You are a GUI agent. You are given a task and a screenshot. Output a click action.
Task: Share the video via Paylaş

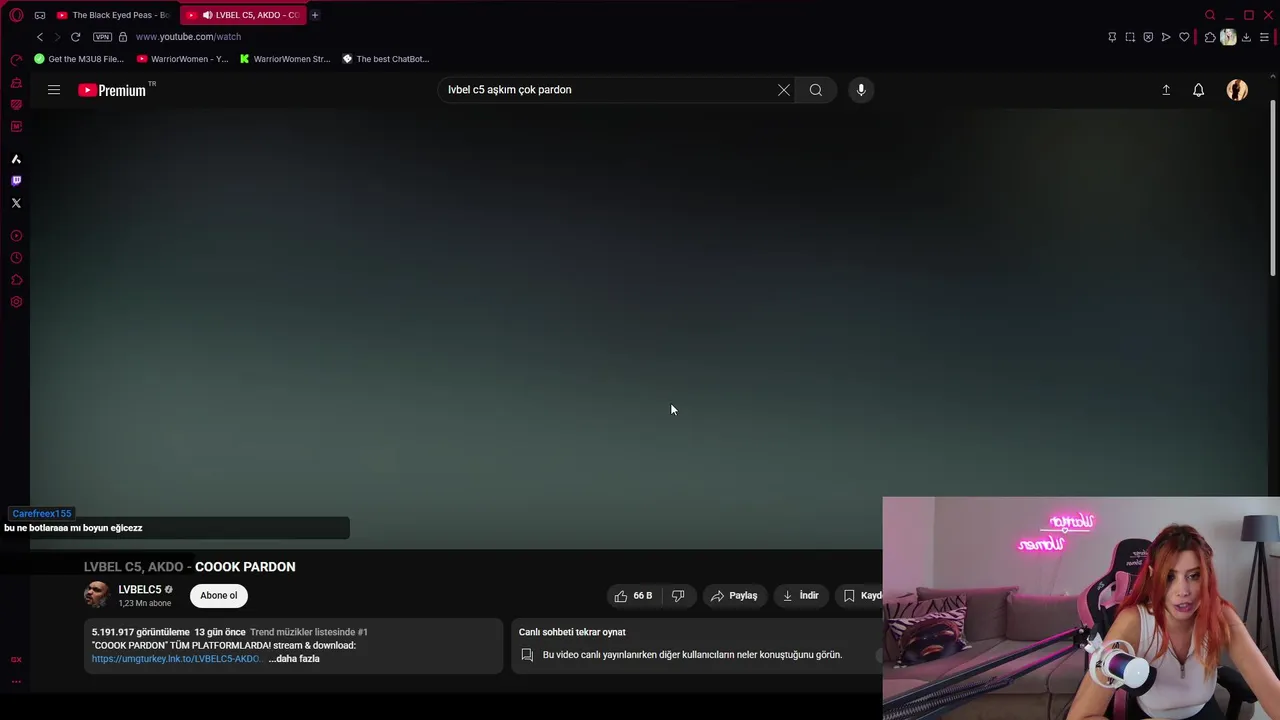tap(734, 595)
